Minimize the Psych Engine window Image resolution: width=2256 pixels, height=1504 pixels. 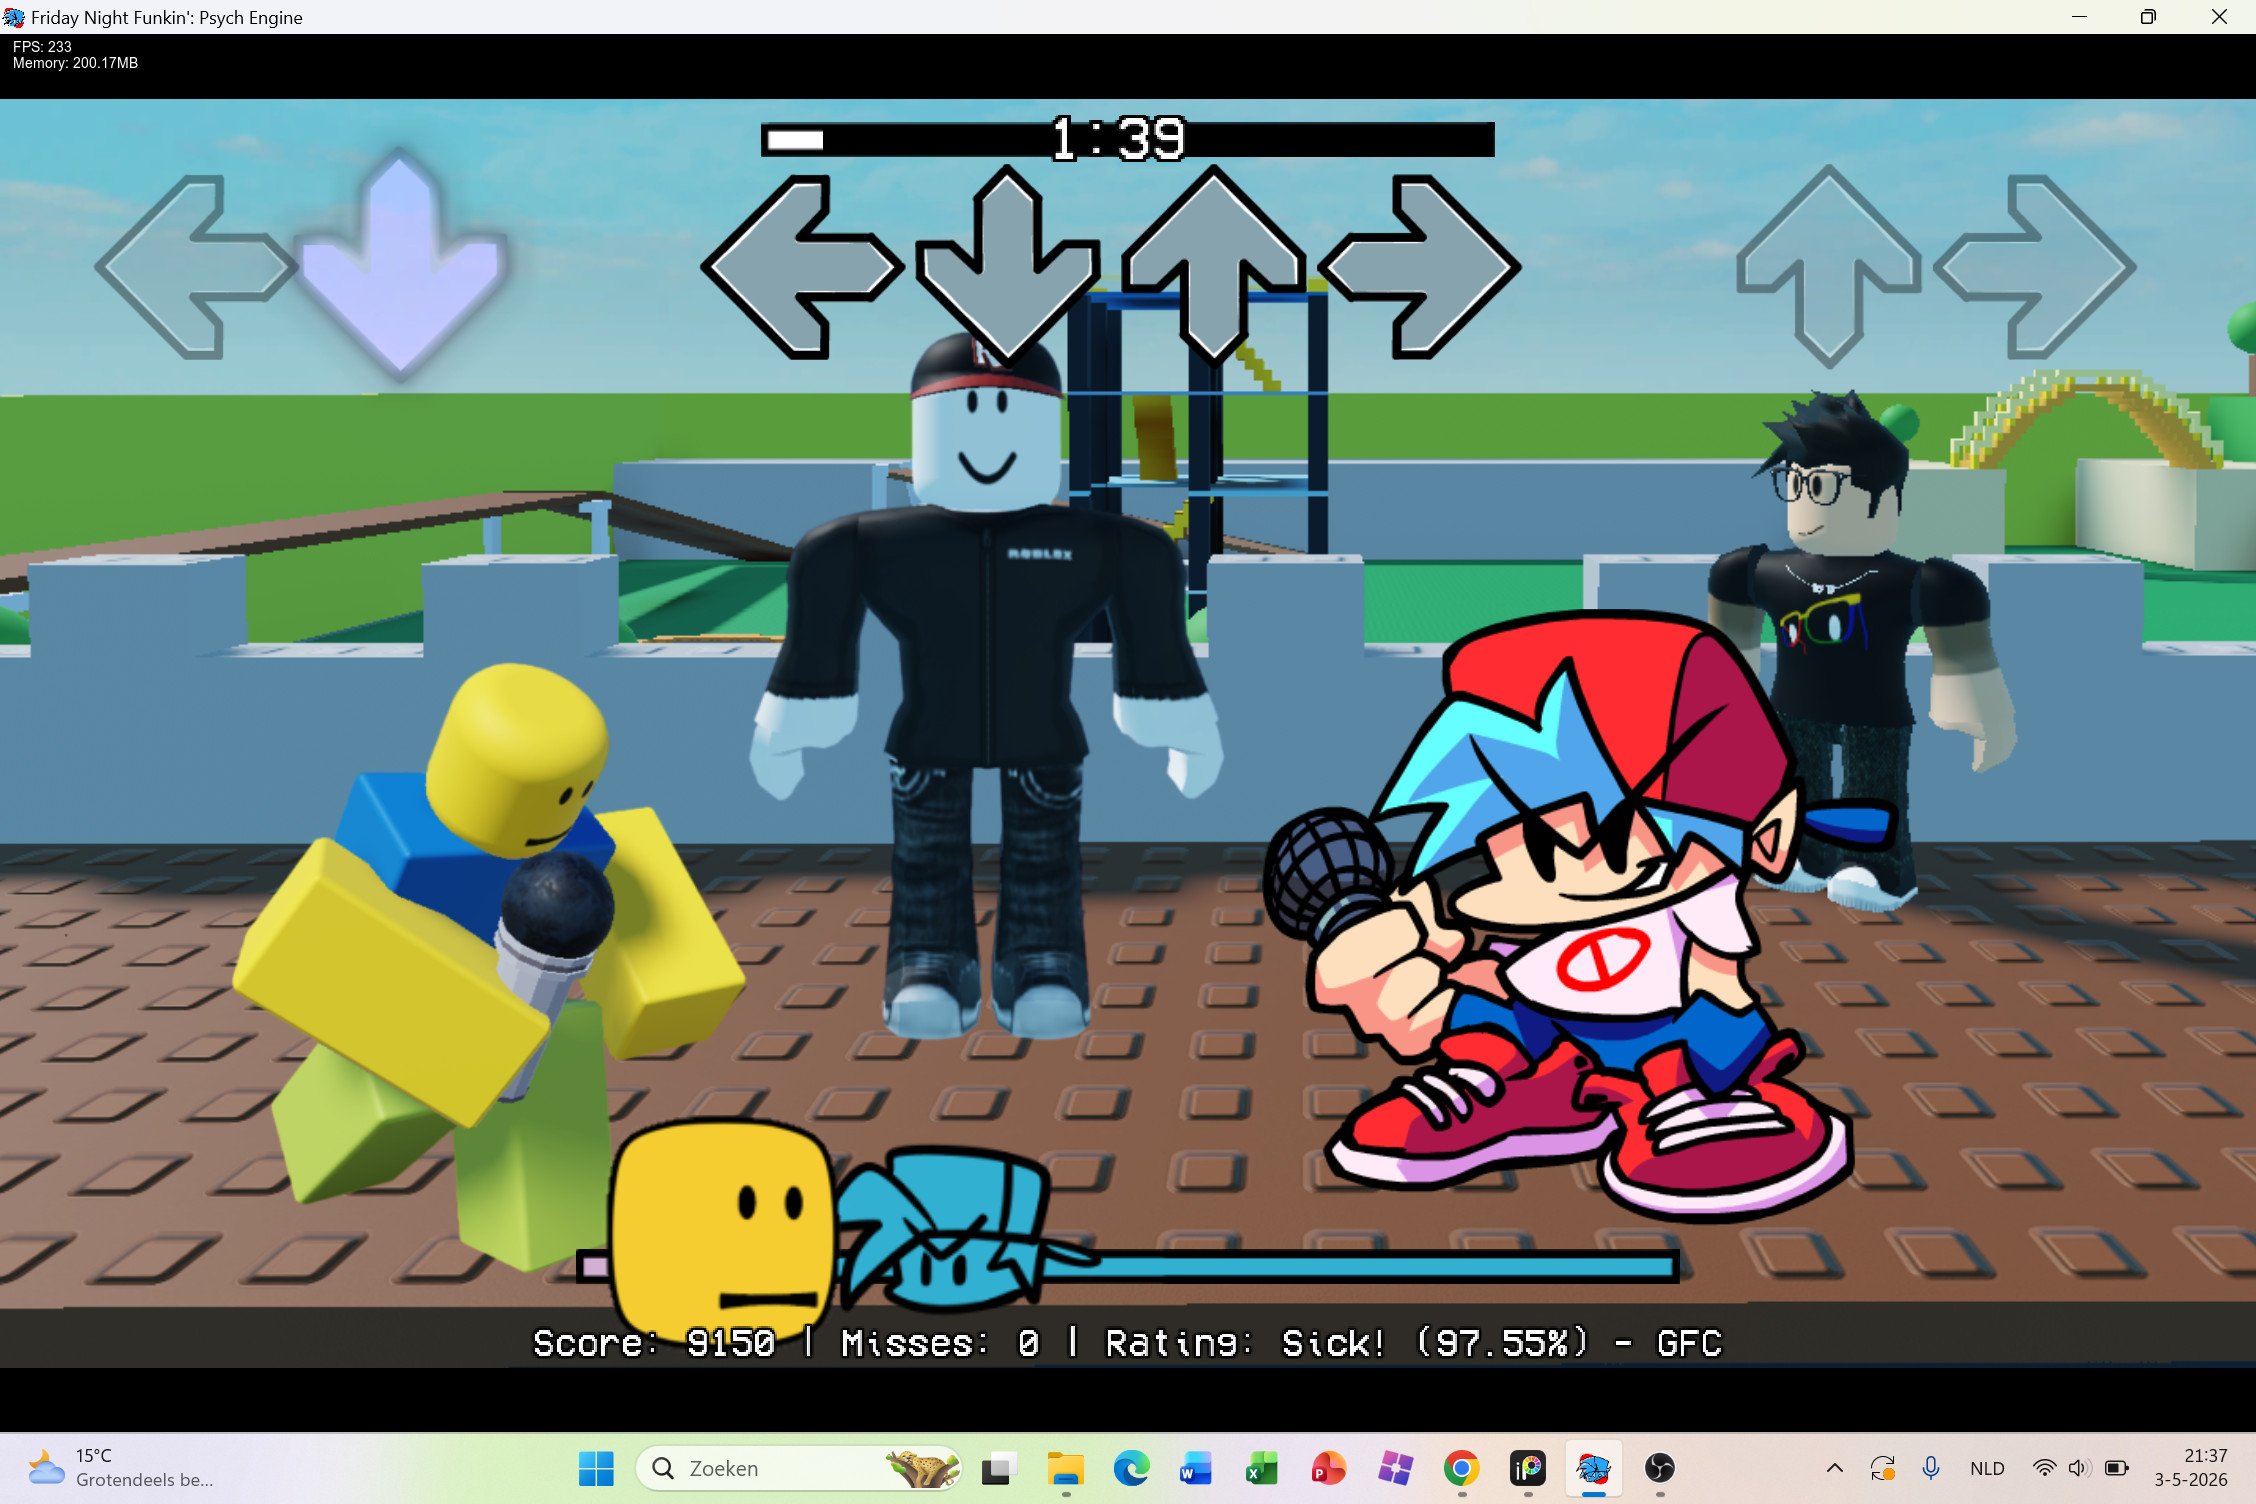pos(2080,17)
